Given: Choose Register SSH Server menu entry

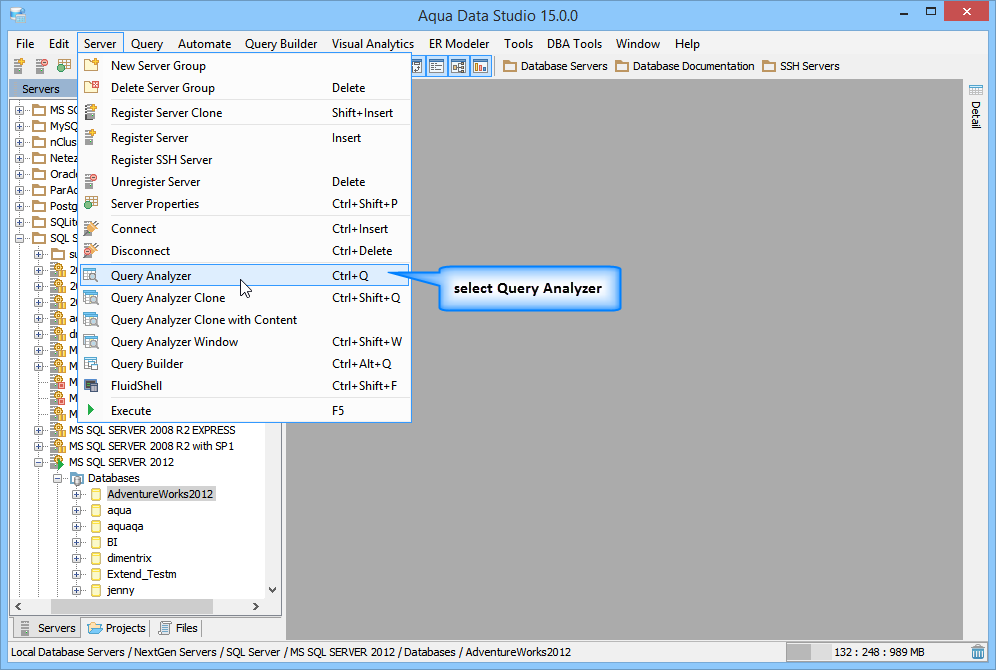Looking at the screenshot, I should coord(245,159).
